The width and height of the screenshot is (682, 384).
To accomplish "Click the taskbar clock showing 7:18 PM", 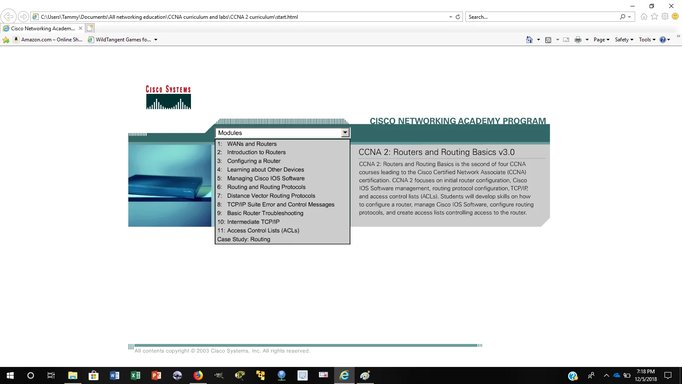I will point(645,375).
